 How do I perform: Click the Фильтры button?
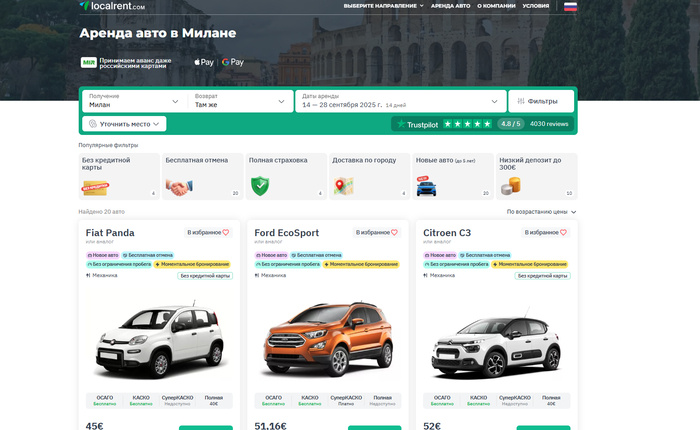[x=541, y=101]
